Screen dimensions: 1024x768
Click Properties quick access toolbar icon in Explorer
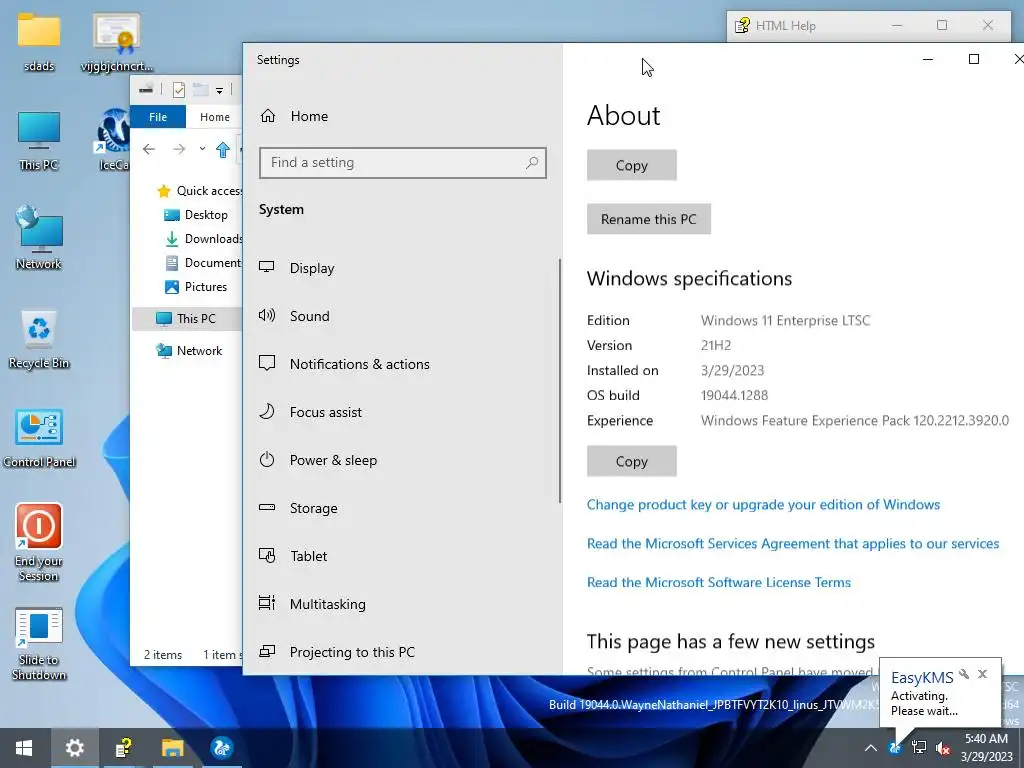(x=178, y=90)
